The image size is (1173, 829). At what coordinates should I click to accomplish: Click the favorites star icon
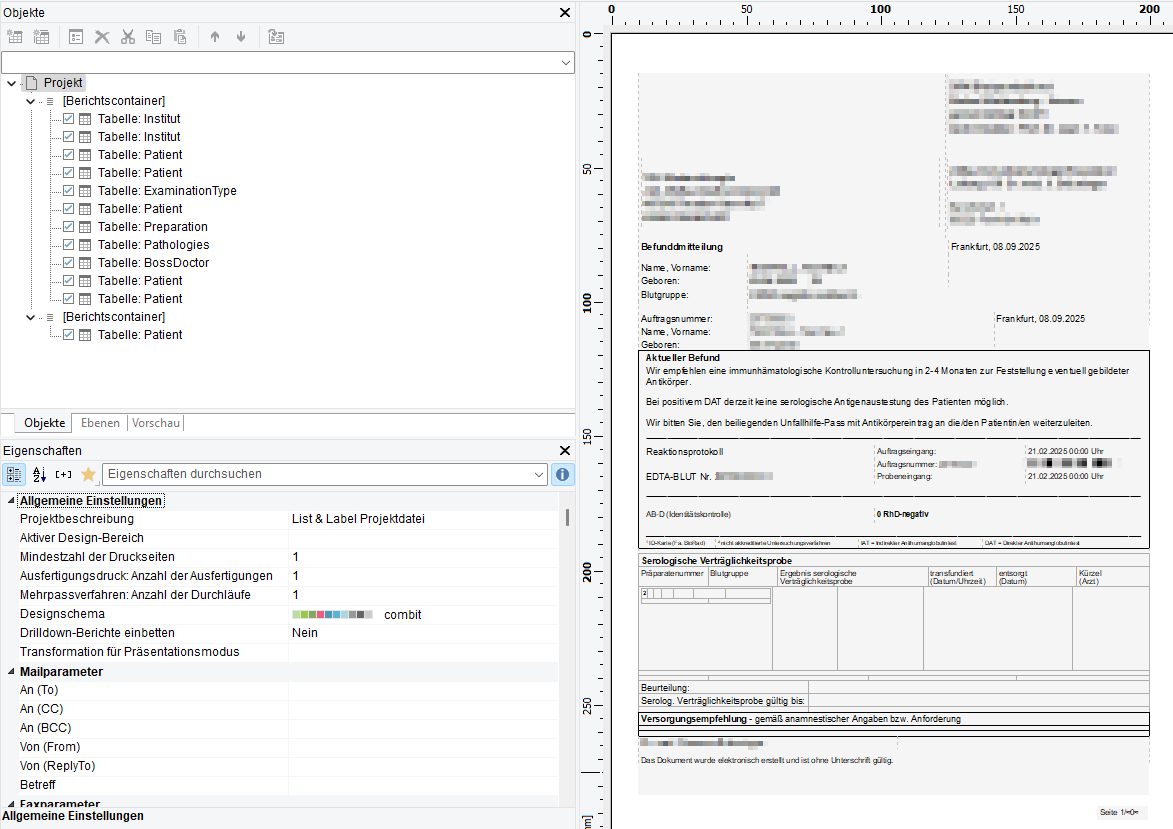[88, 474]
